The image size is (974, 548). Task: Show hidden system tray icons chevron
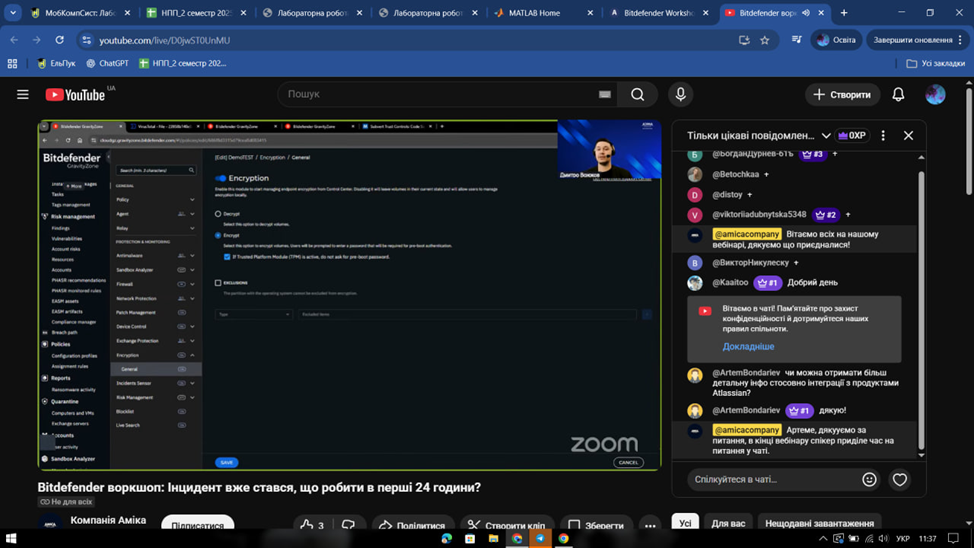pos(823,539)
